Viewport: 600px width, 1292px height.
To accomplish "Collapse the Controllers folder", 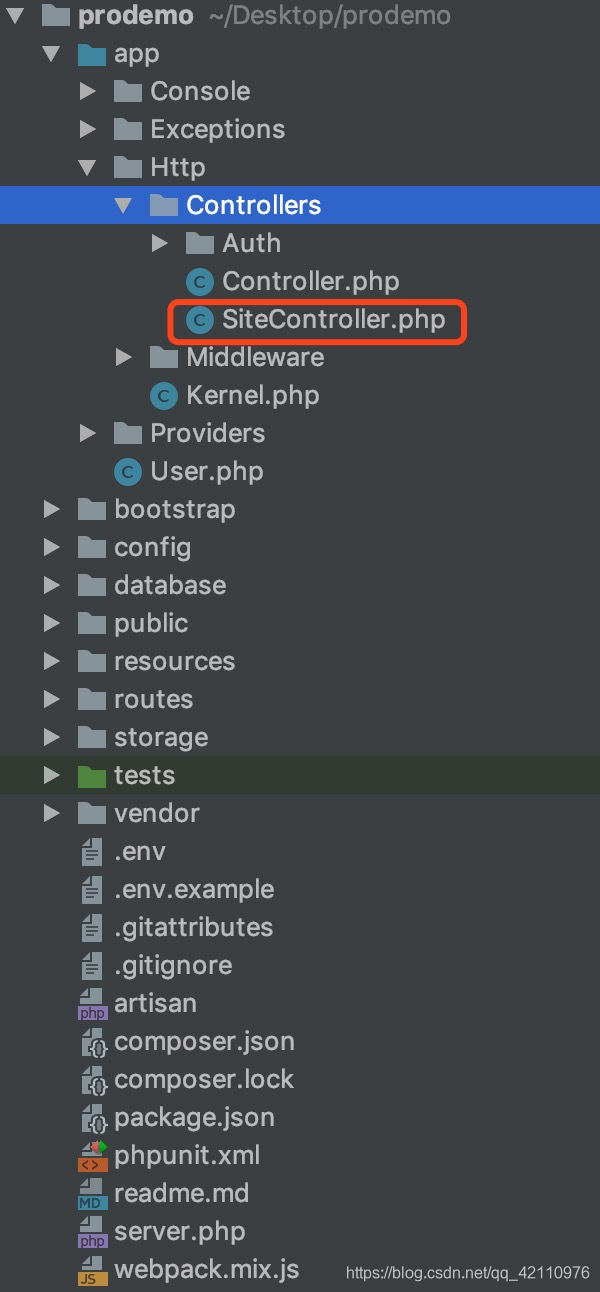I will (122, 205).
